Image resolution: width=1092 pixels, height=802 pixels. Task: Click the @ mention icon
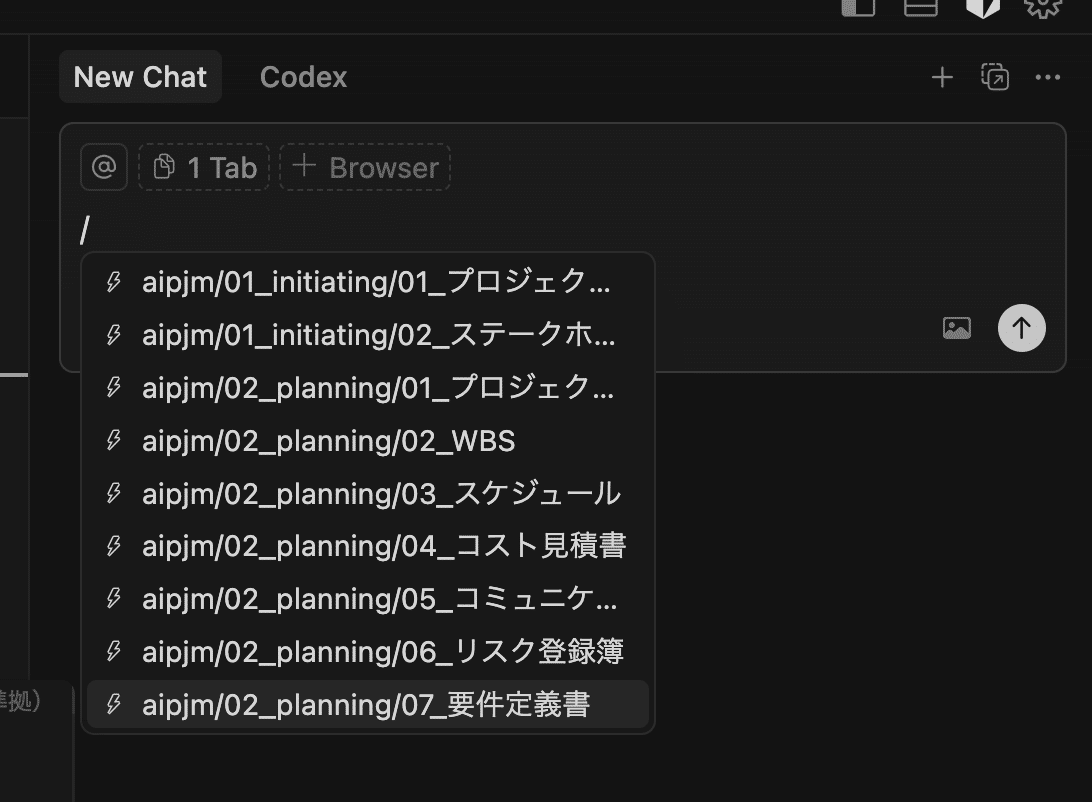[103, 167]
